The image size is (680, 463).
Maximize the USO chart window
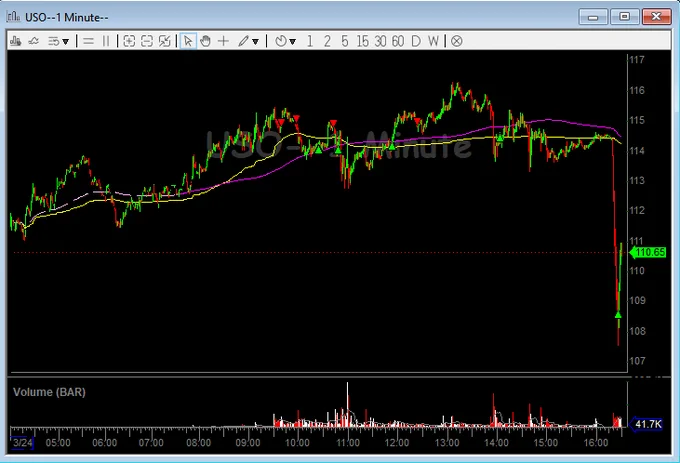point(624,17)
